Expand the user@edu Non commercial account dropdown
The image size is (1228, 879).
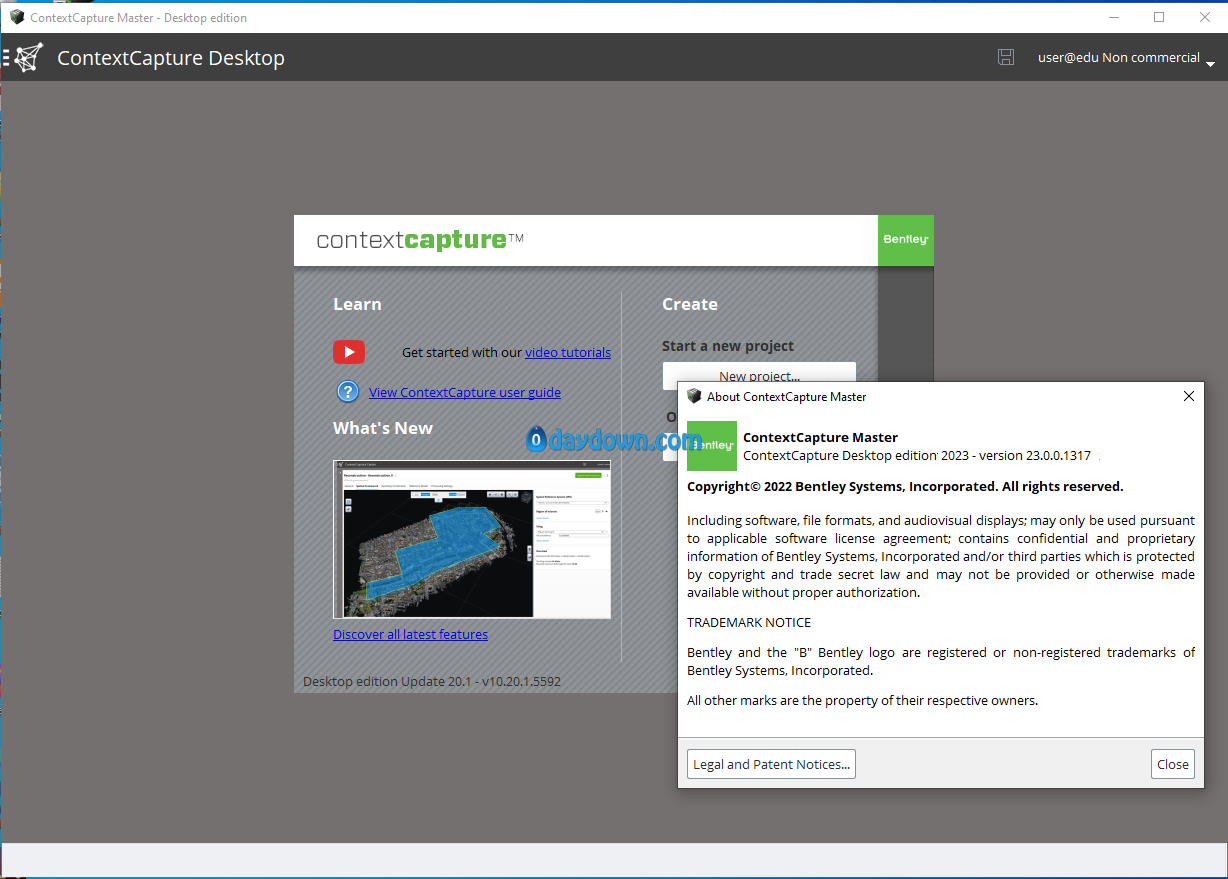click(1210, 63)
